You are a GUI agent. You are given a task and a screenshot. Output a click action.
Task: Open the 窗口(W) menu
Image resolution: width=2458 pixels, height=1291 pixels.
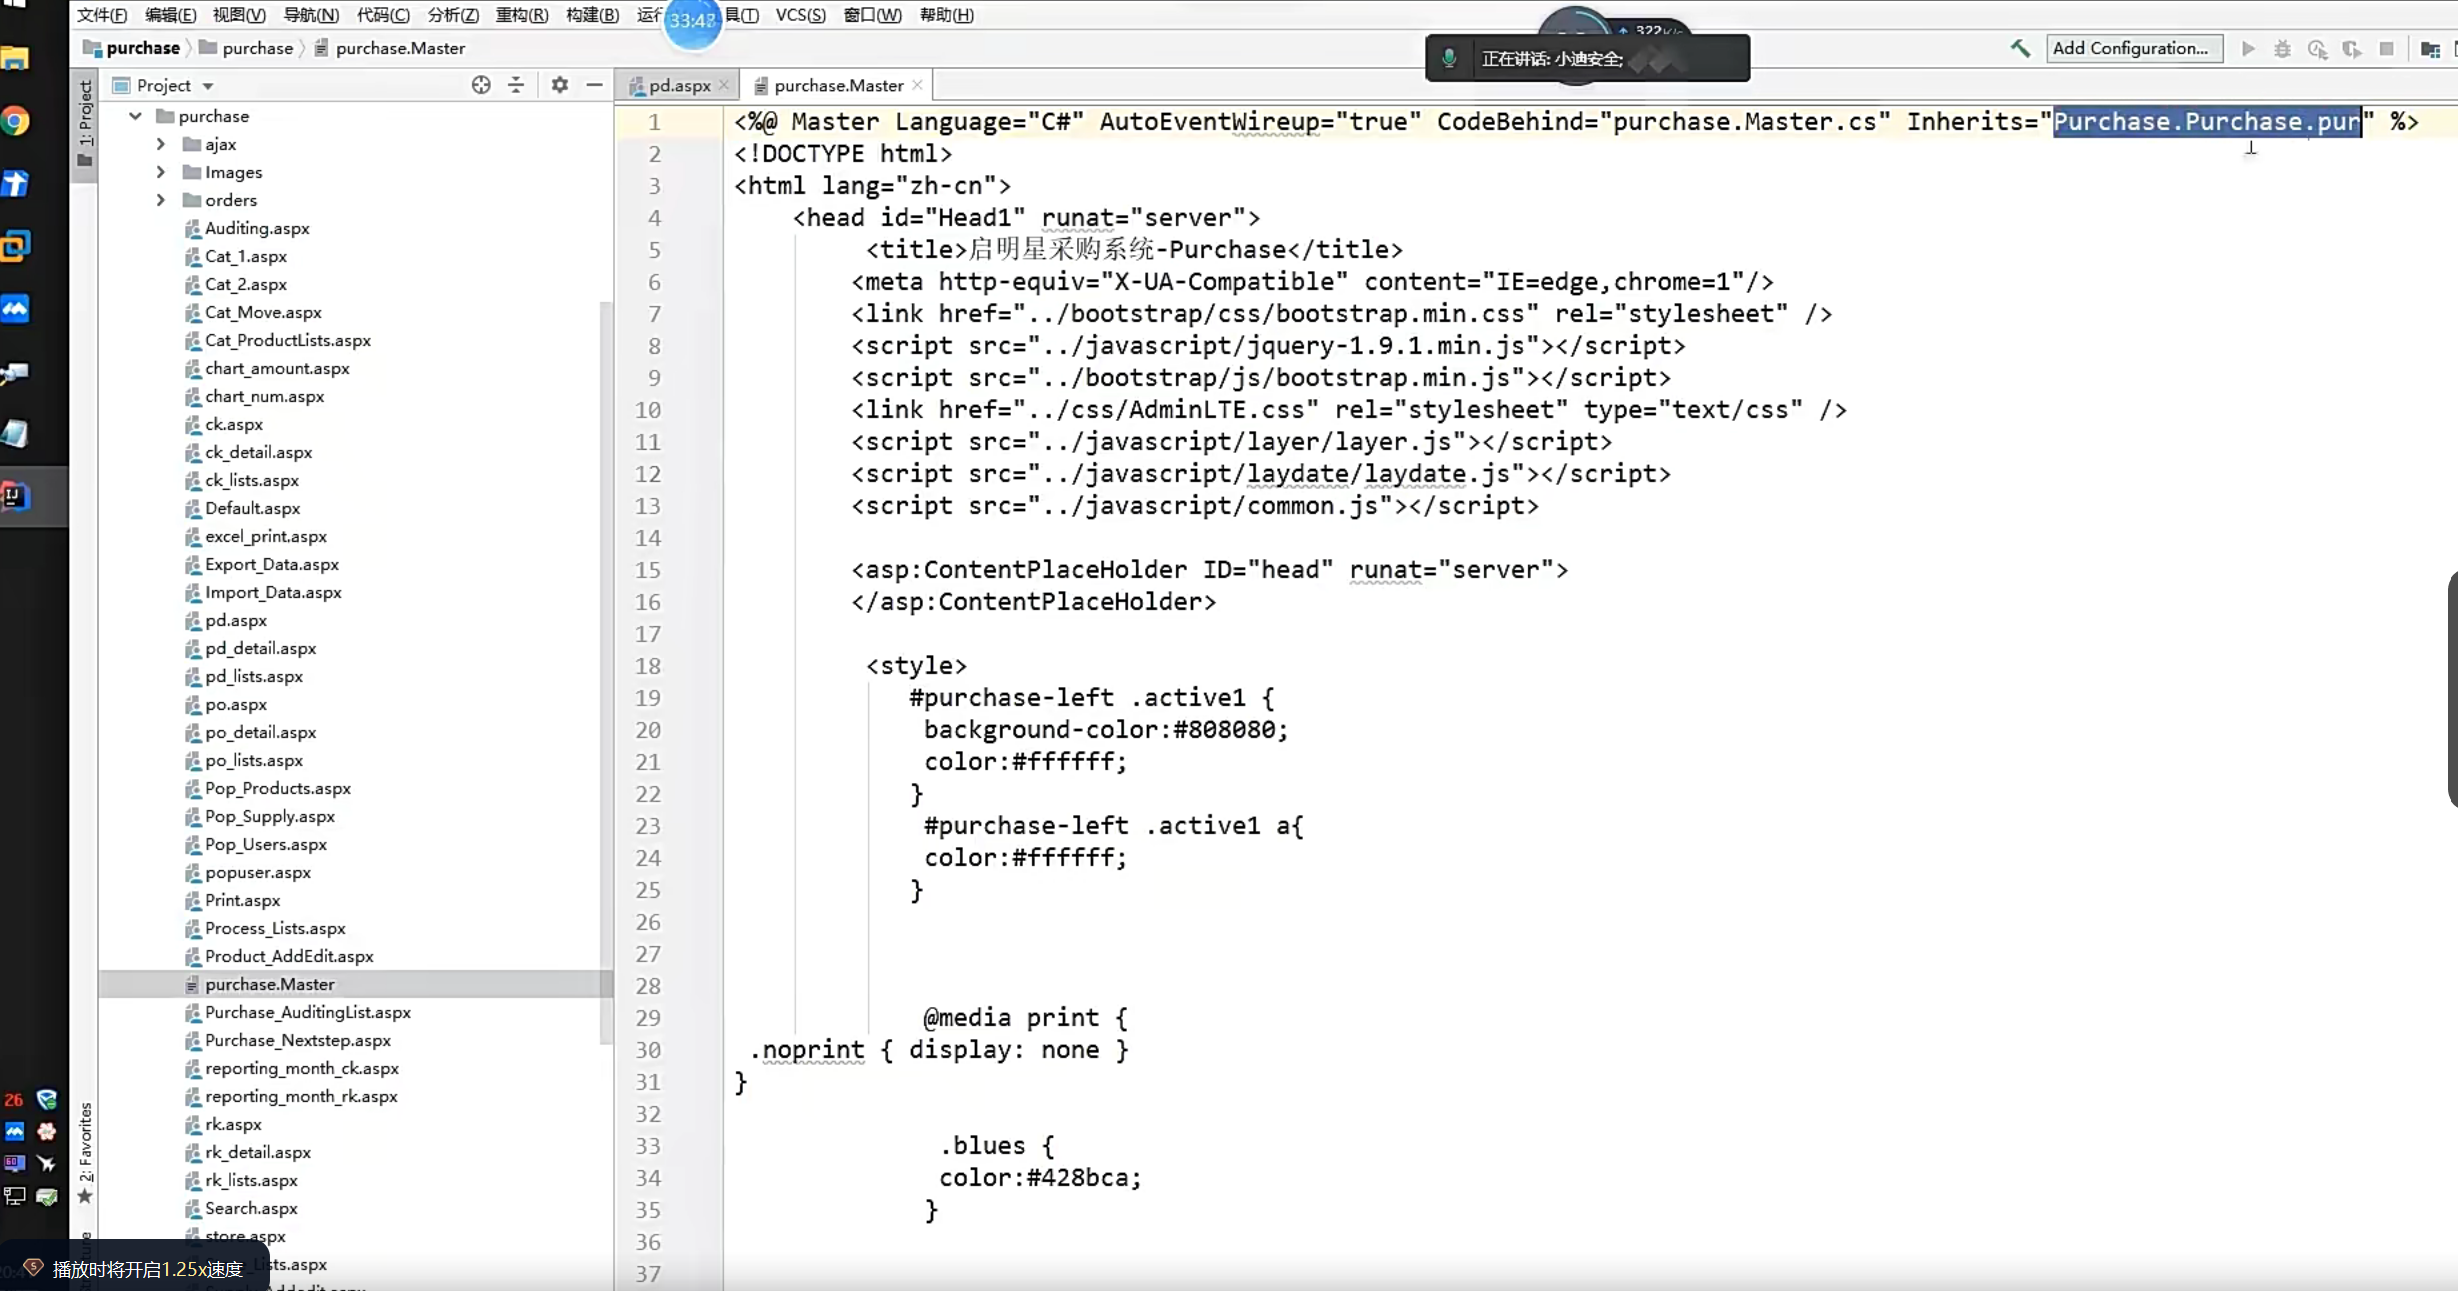pos(872,15)
